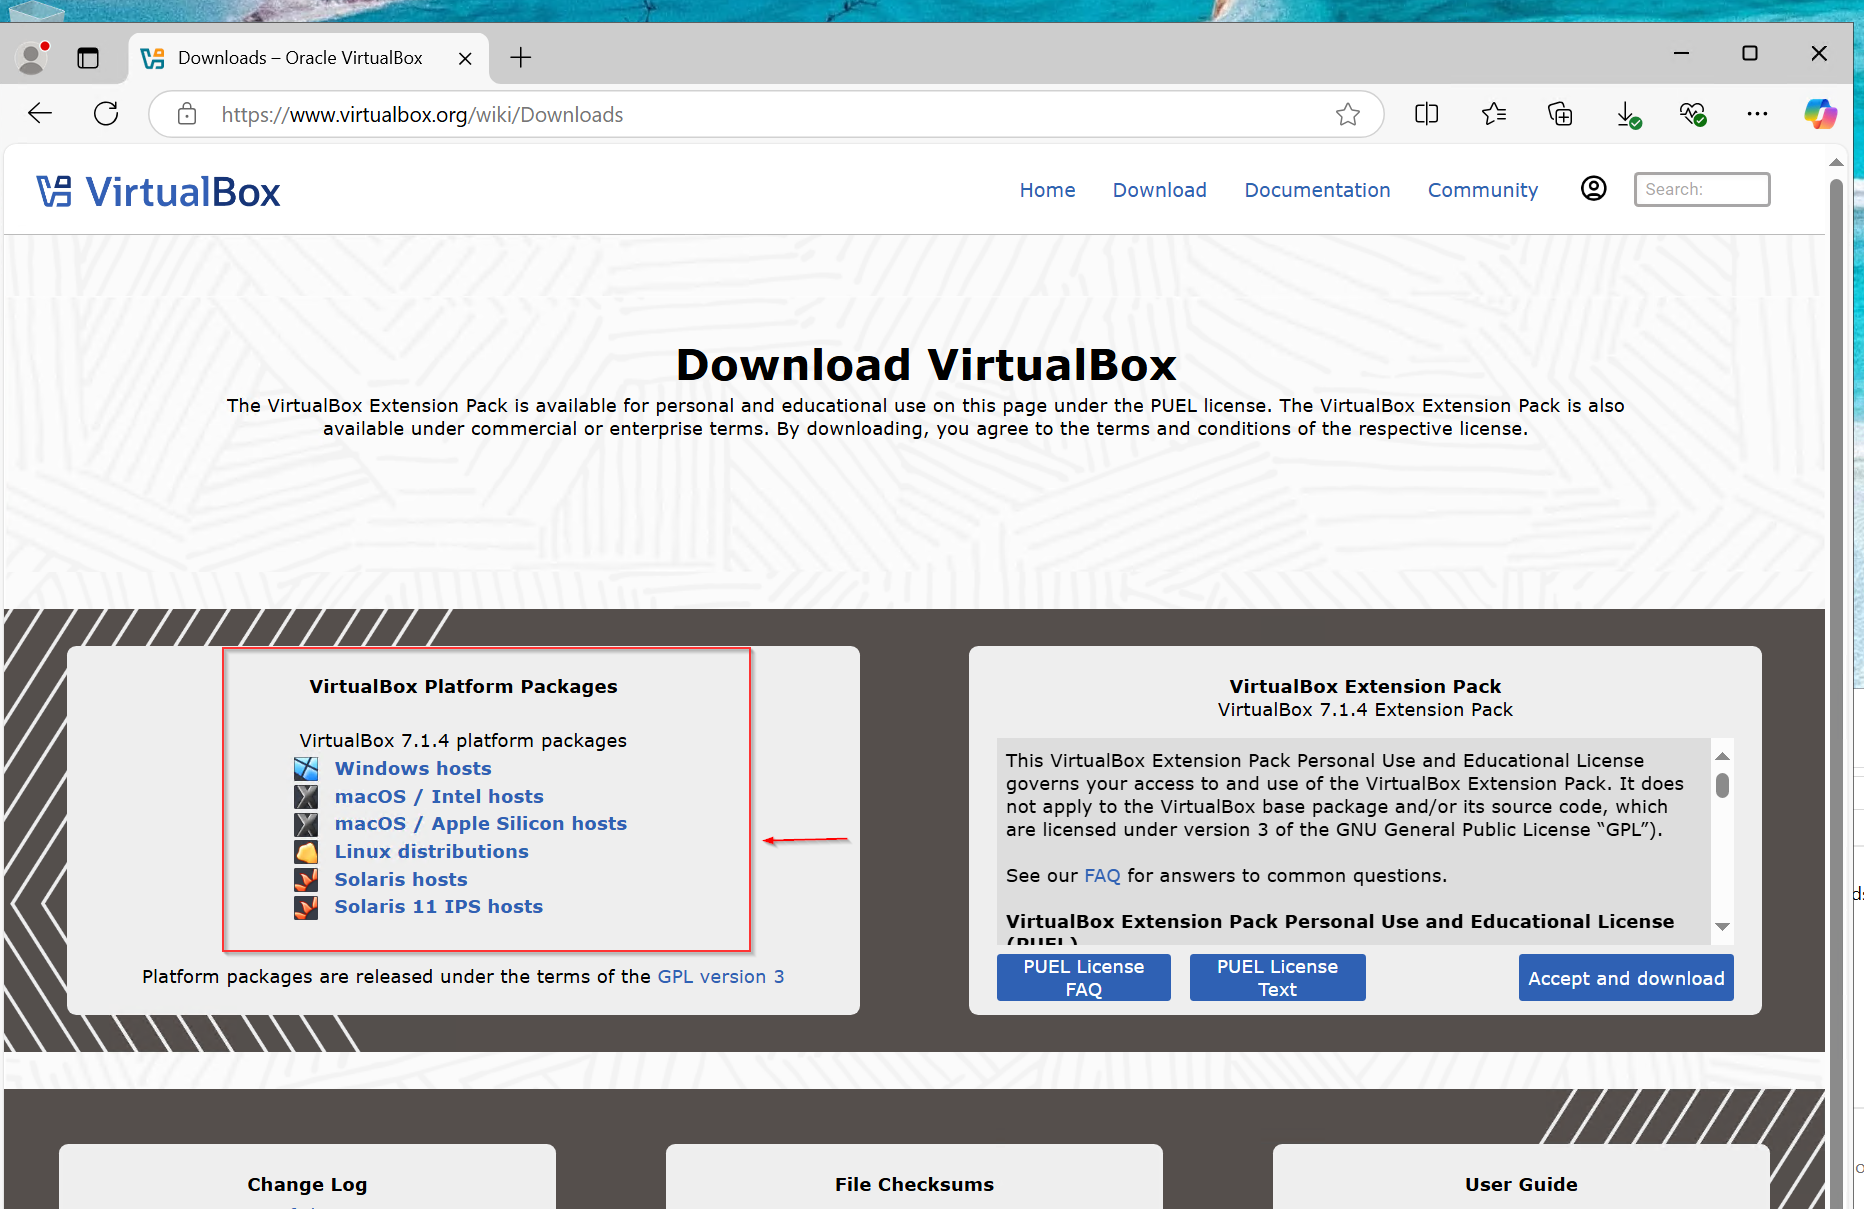Click the Windows hosts icon
This screenshot has height=1209, width=1864.
pyautogui.click(x=306, y=769)
